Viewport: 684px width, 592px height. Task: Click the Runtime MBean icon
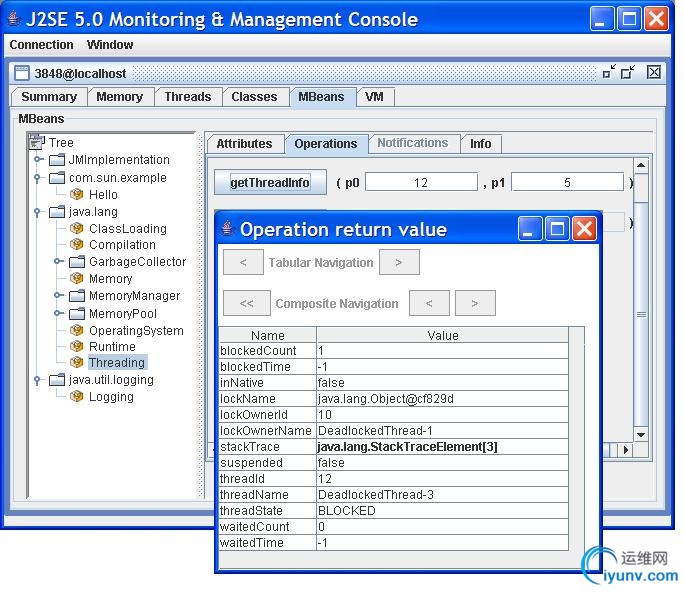[77, 346]
